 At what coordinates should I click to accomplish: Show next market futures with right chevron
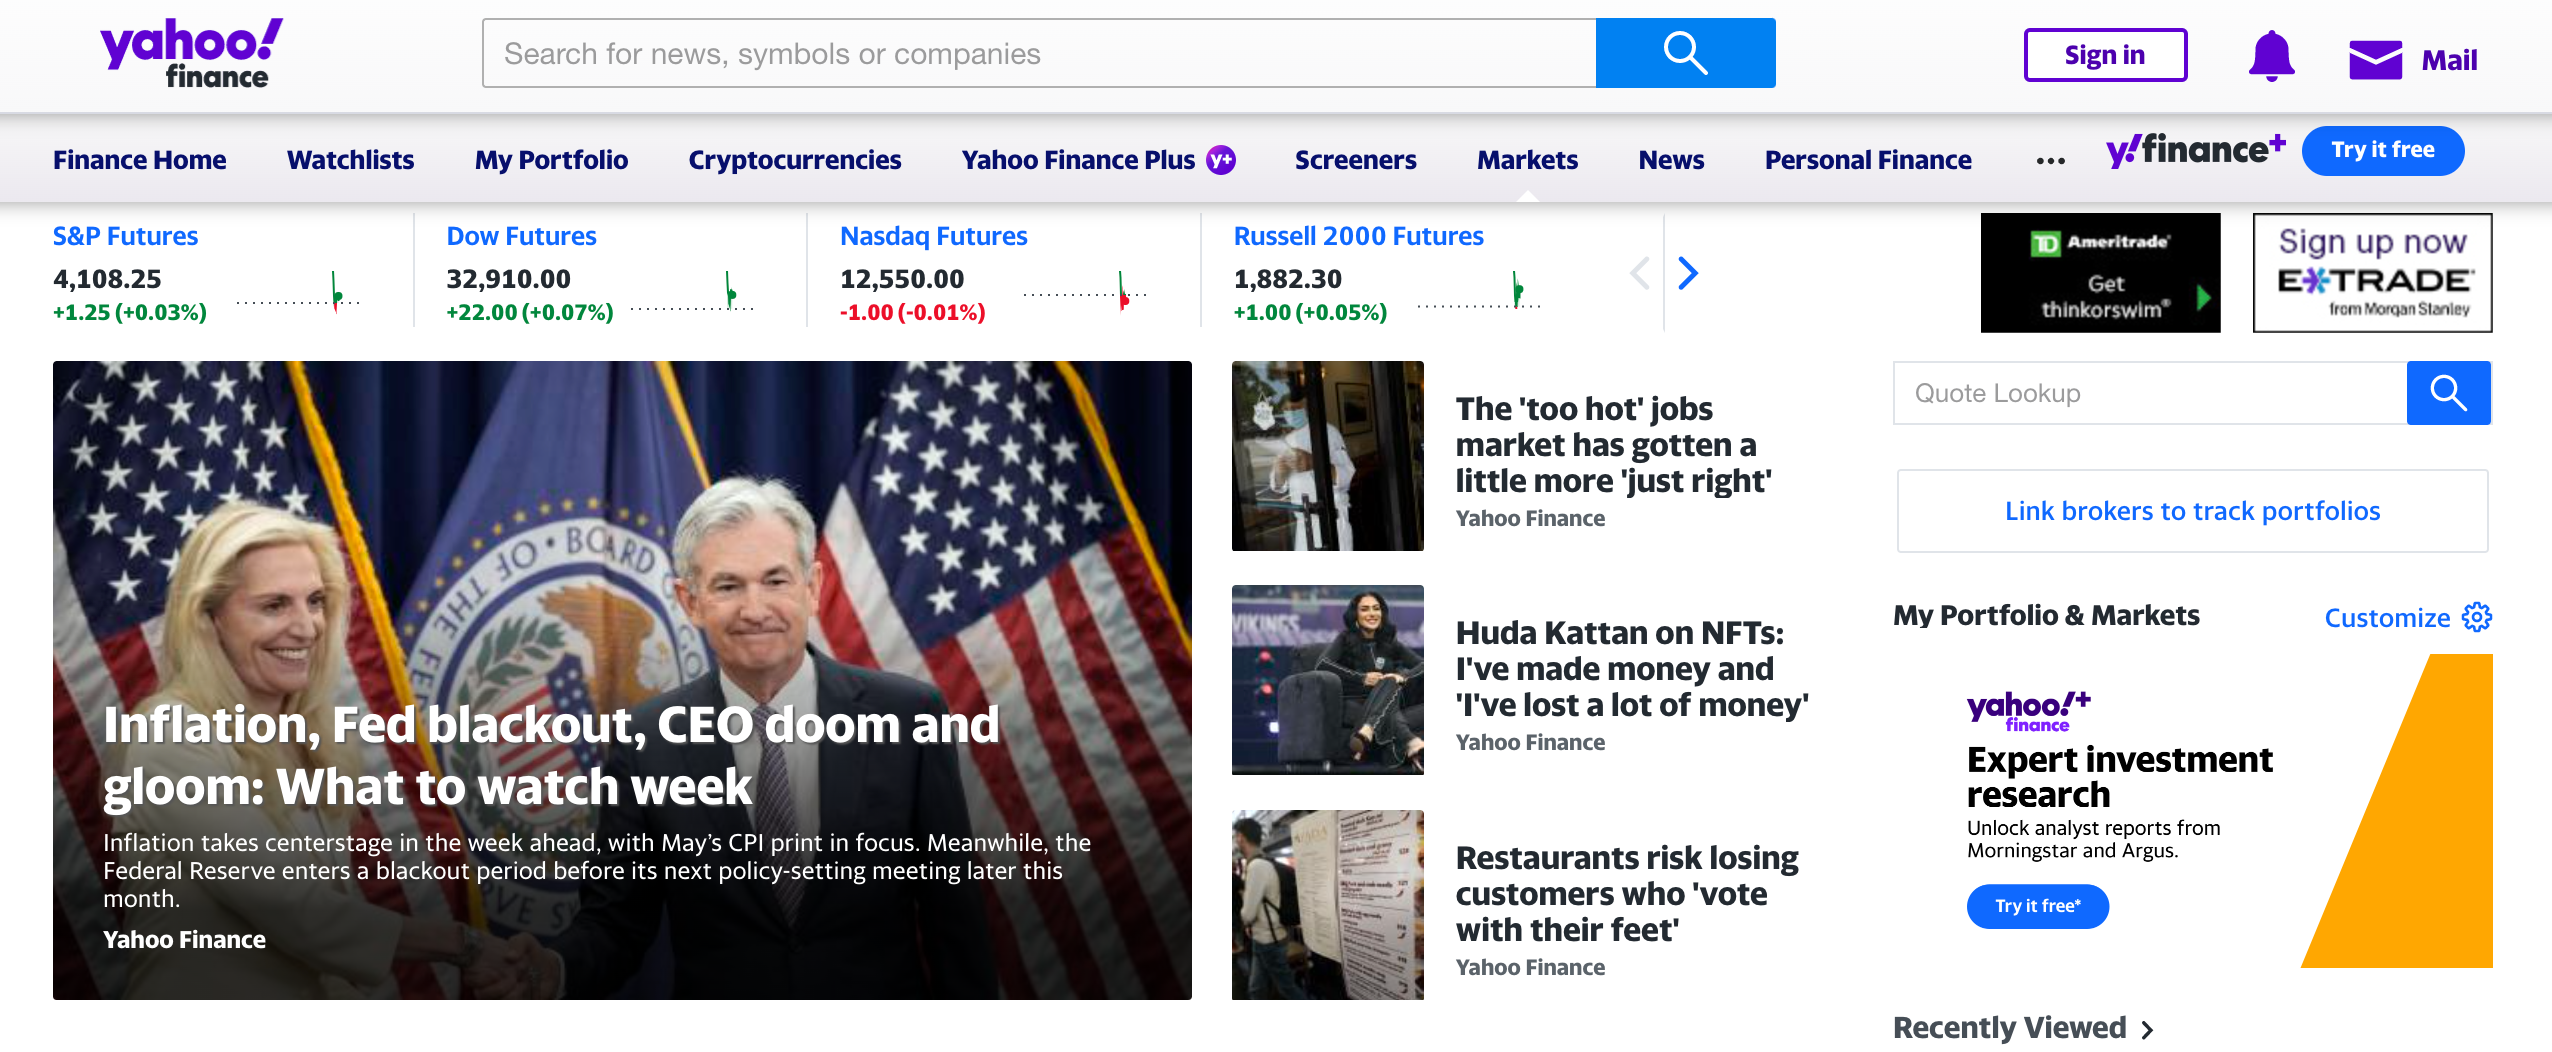tap(1688, 273)
